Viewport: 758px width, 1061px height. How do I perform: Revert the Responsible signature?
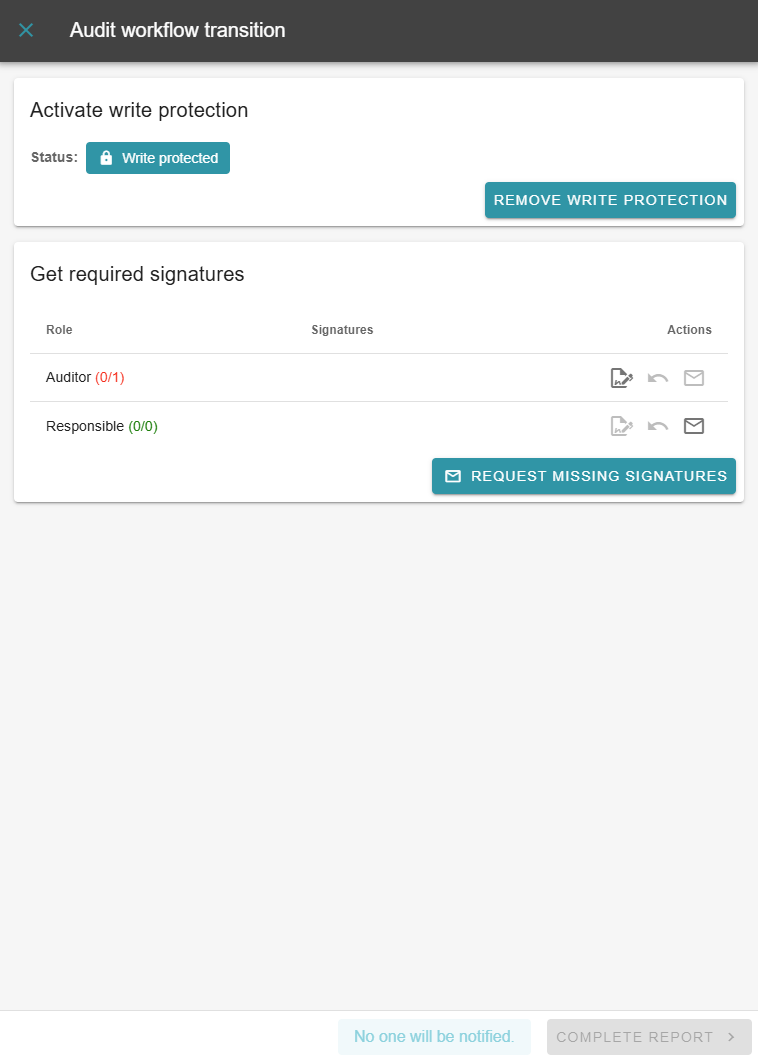coord(658,426)
